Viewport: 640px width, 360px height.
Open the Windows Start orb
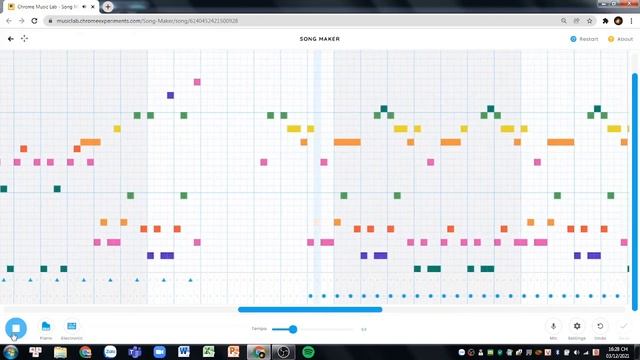(10, 352)
